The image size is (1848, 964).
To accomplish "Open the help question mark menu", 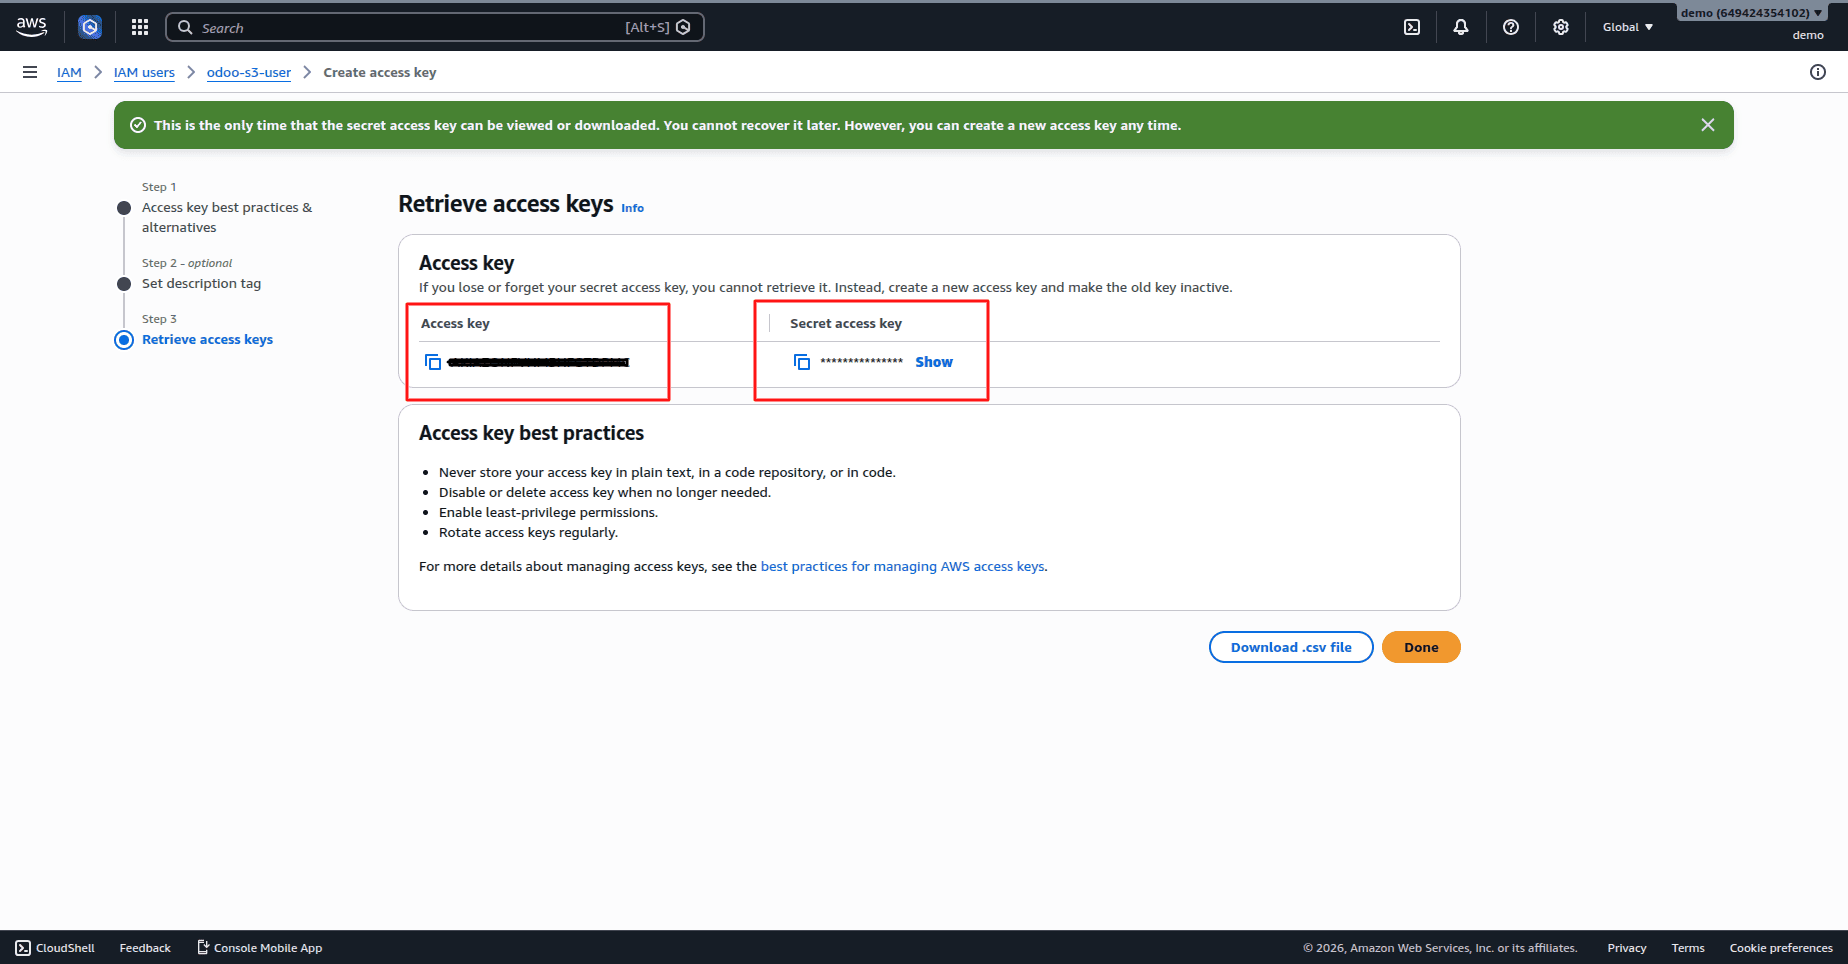I will click(x=1511, y=27).
